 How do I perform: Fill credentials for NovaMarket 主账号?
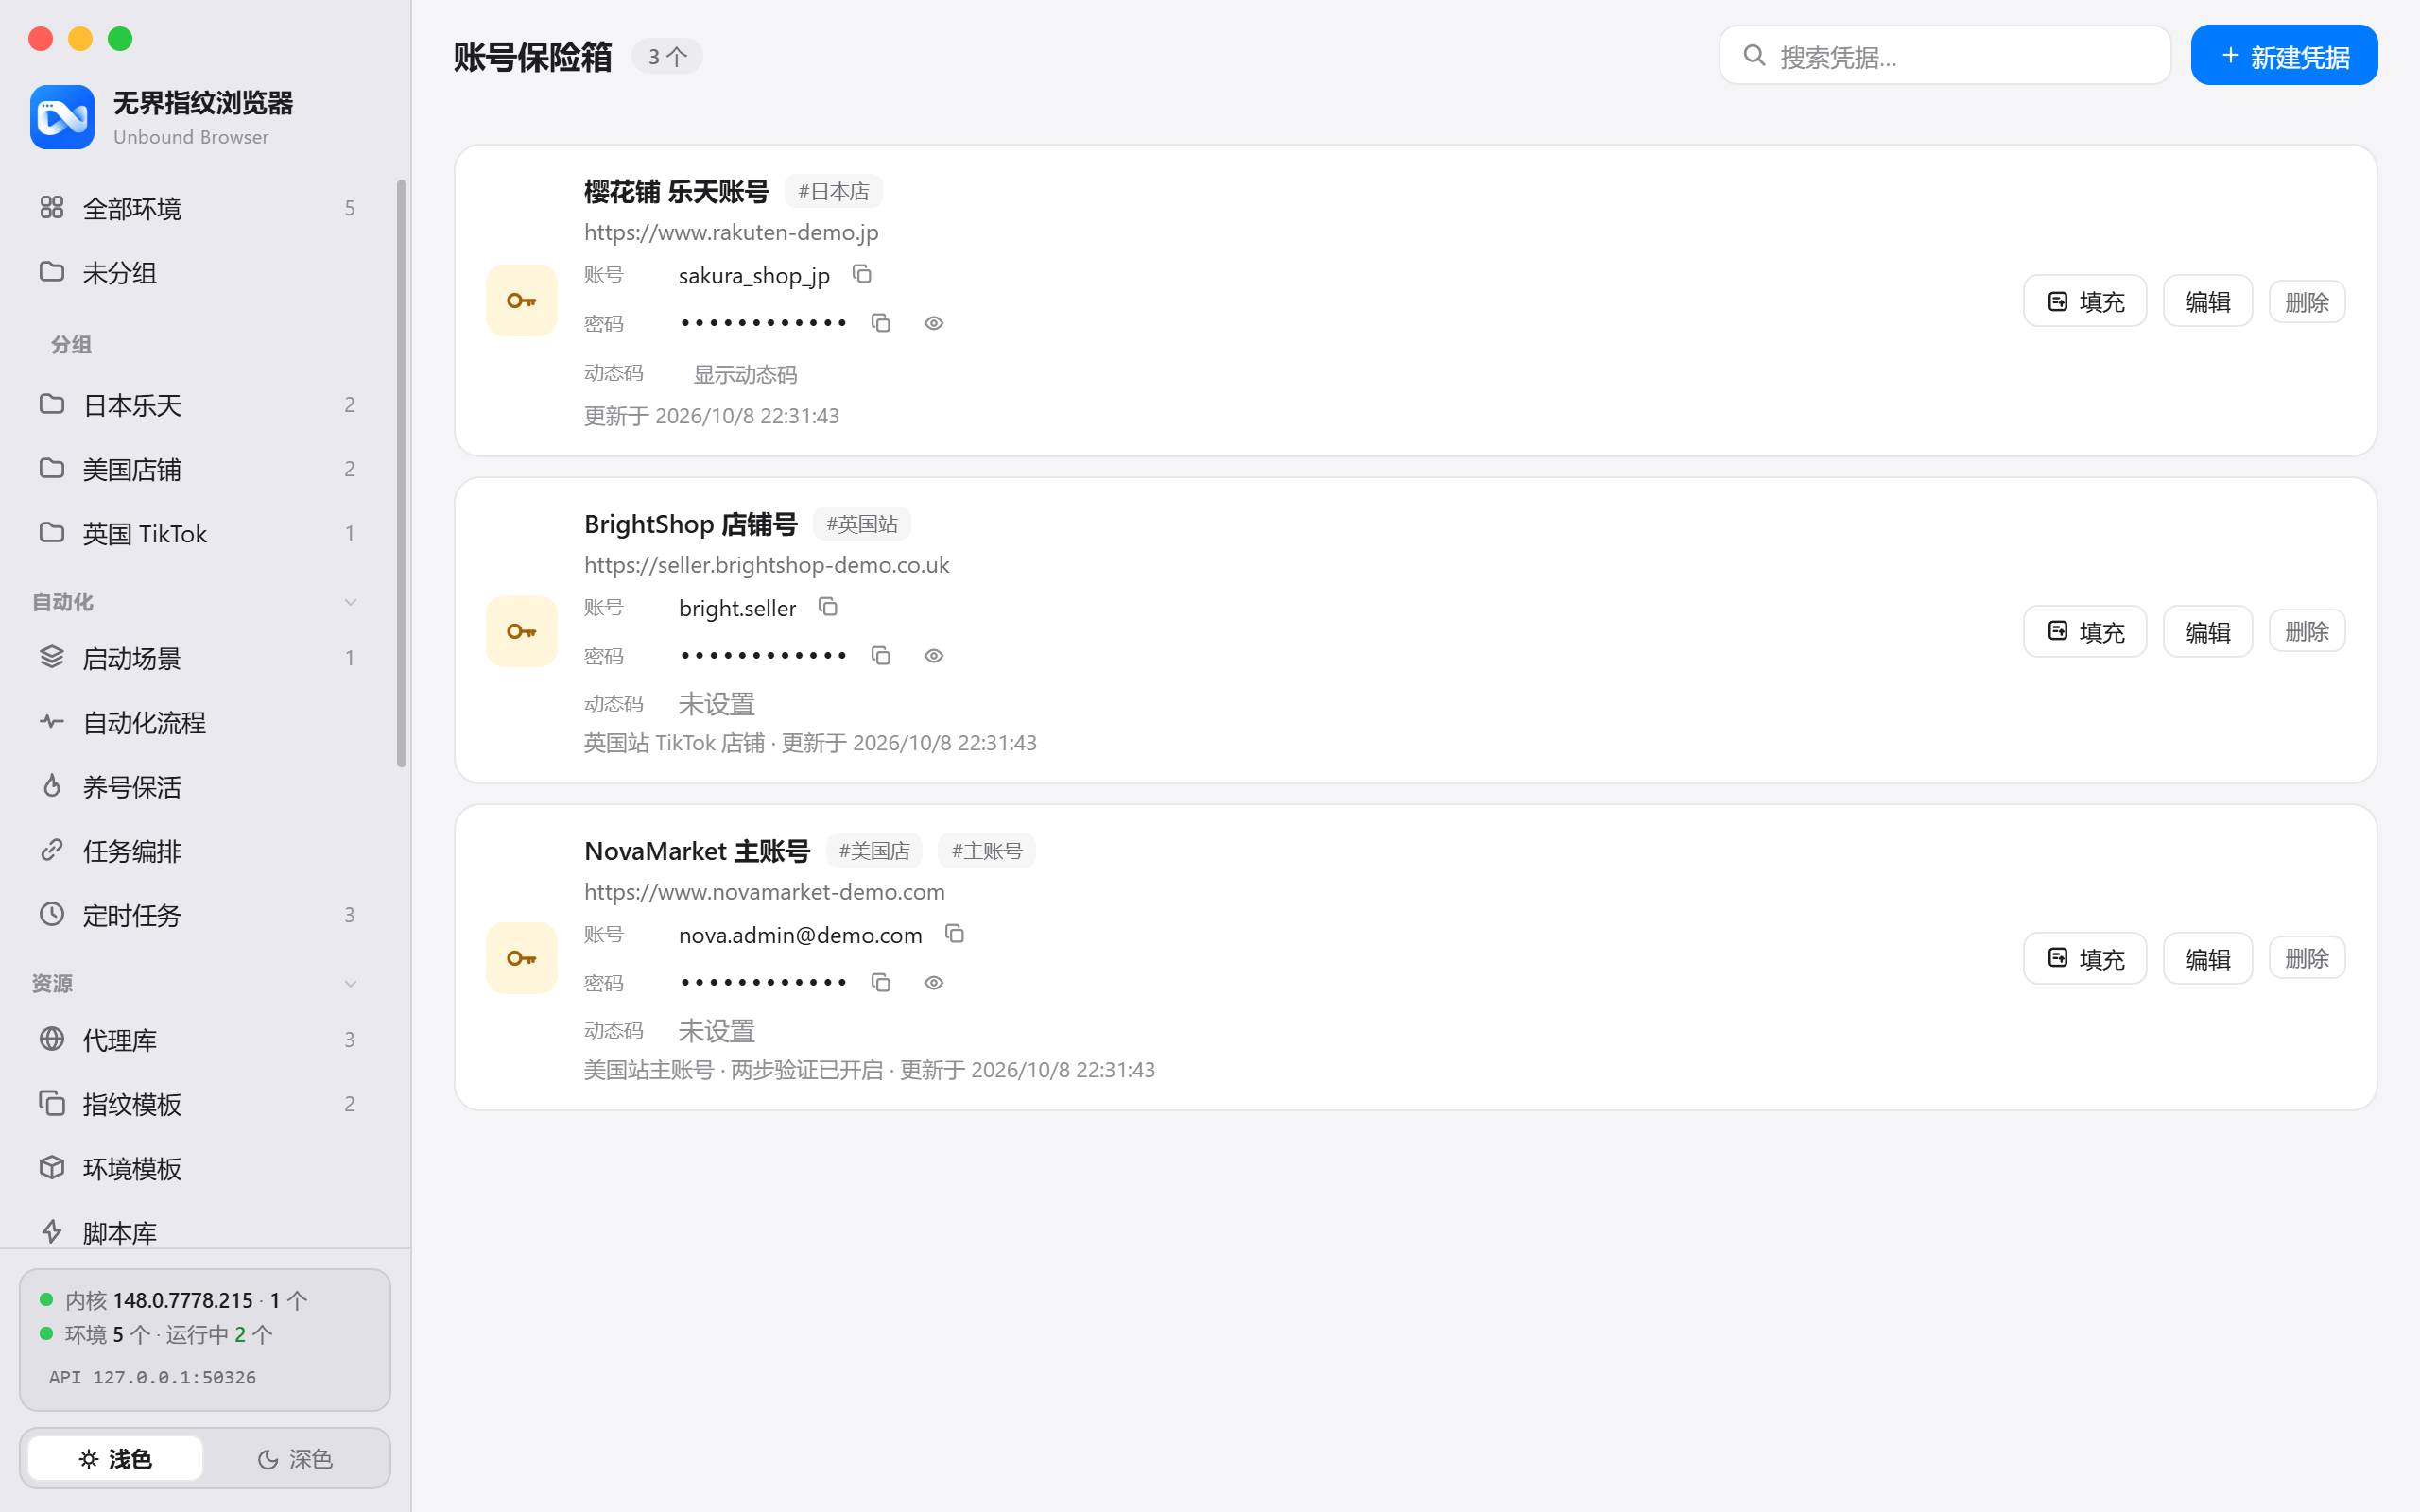click(x=2084, y=958)
